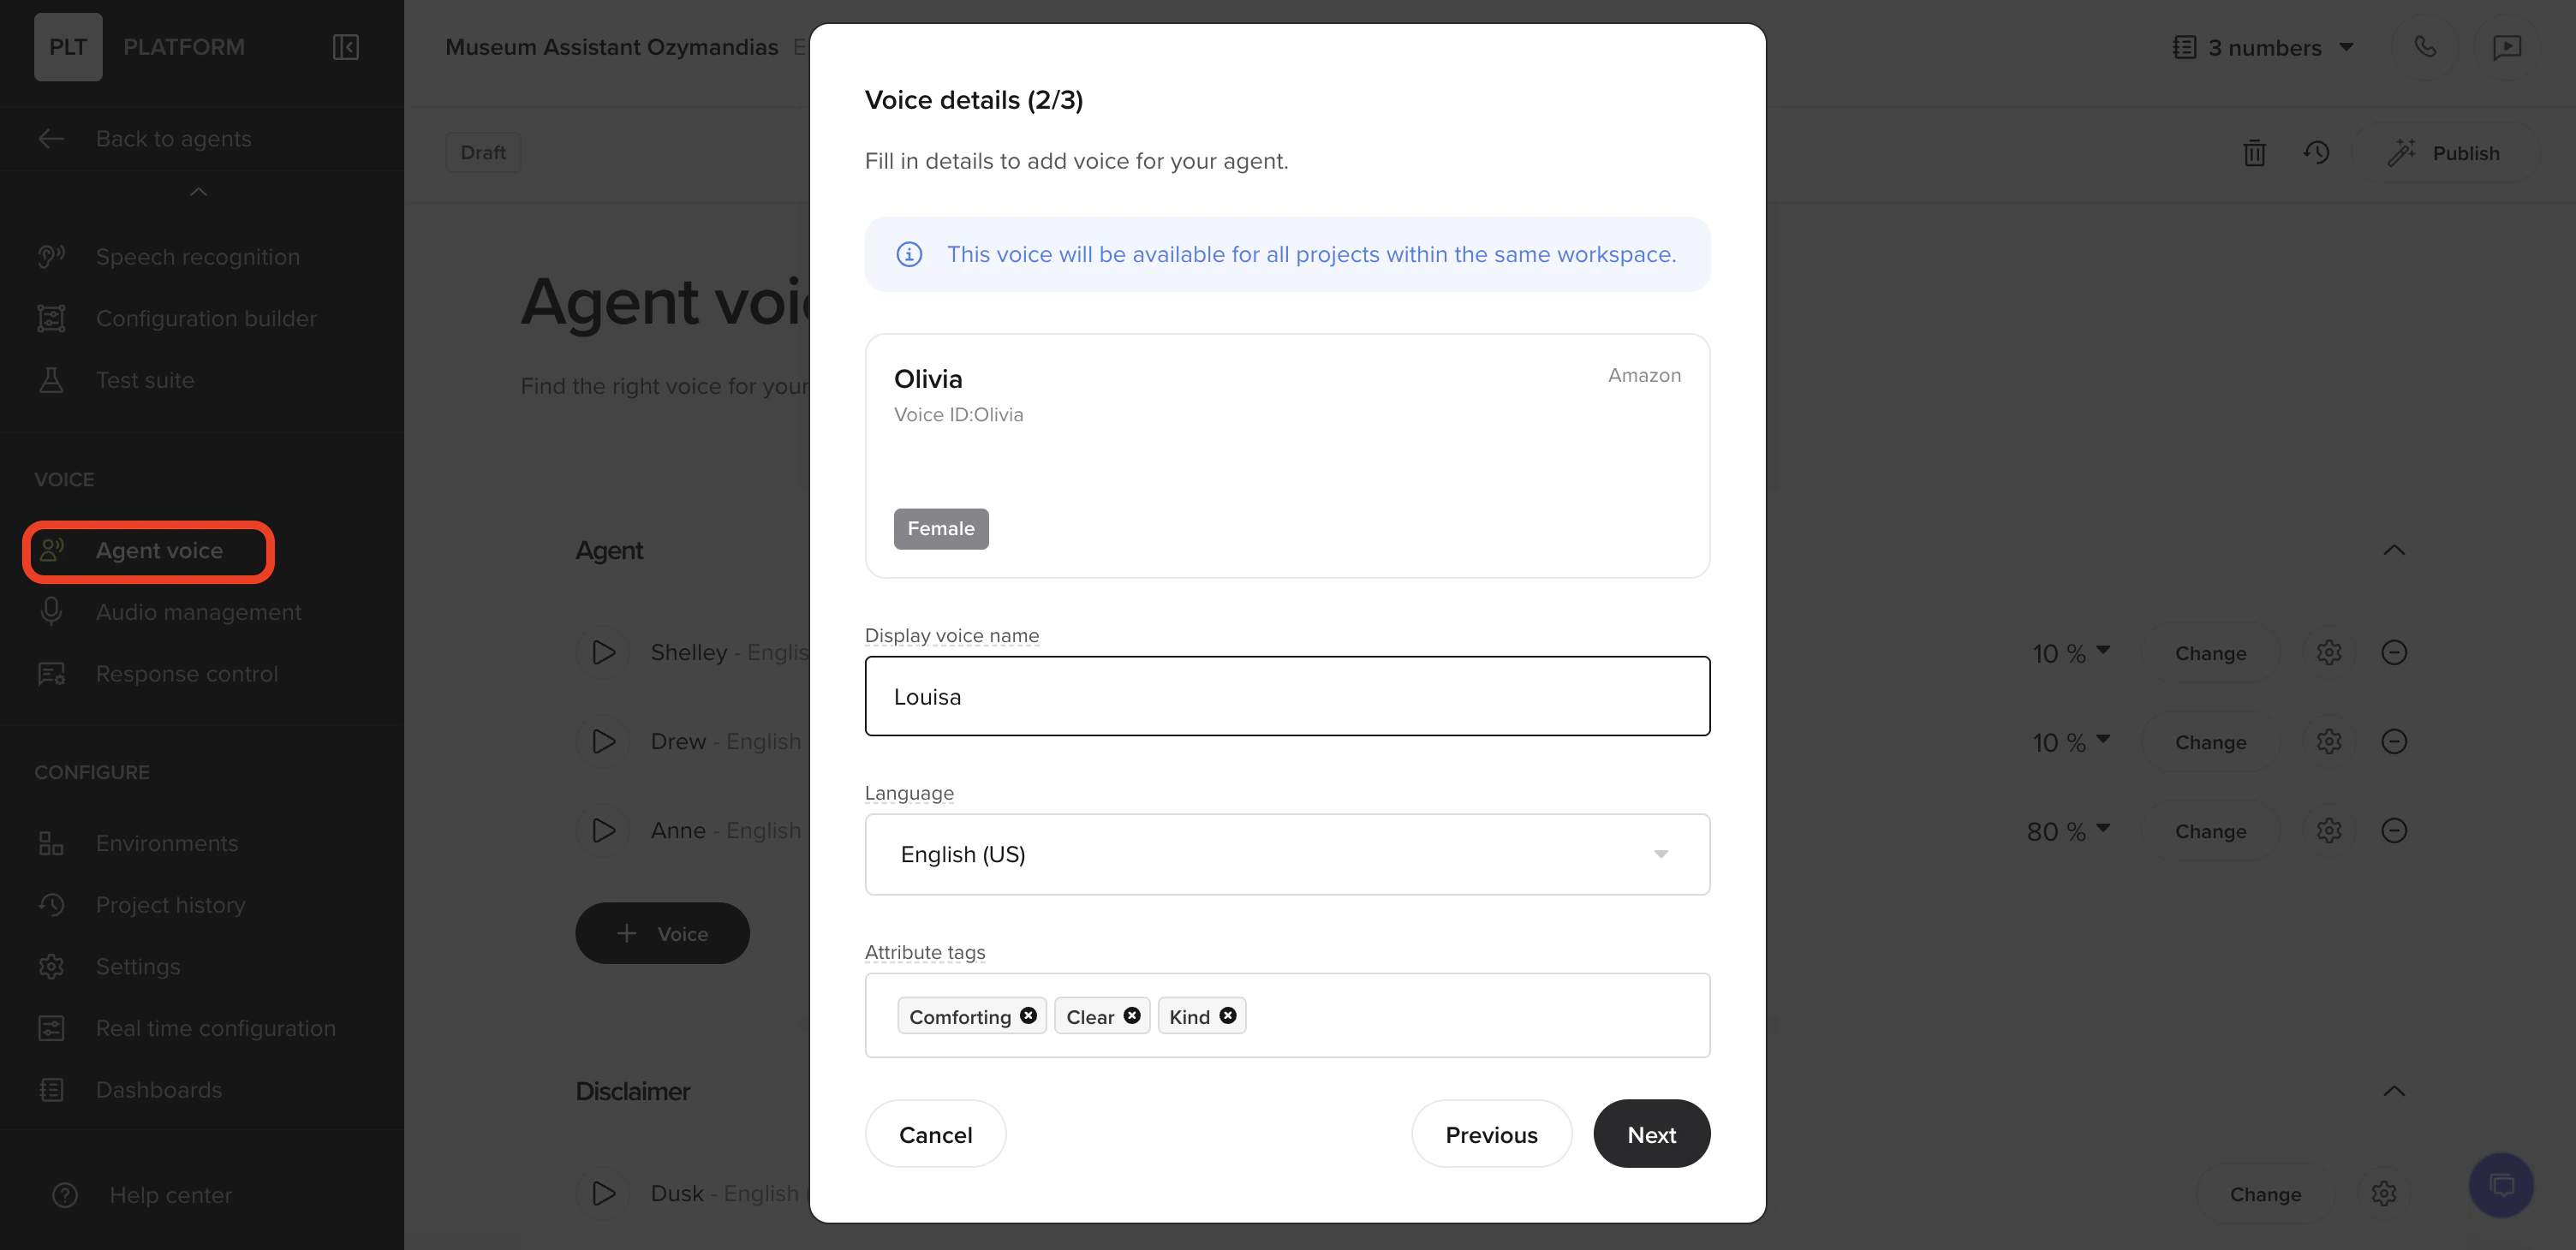This screenshot has height=1250, width=2576.
Task: Open Audio management
Action: coord(199,612)
